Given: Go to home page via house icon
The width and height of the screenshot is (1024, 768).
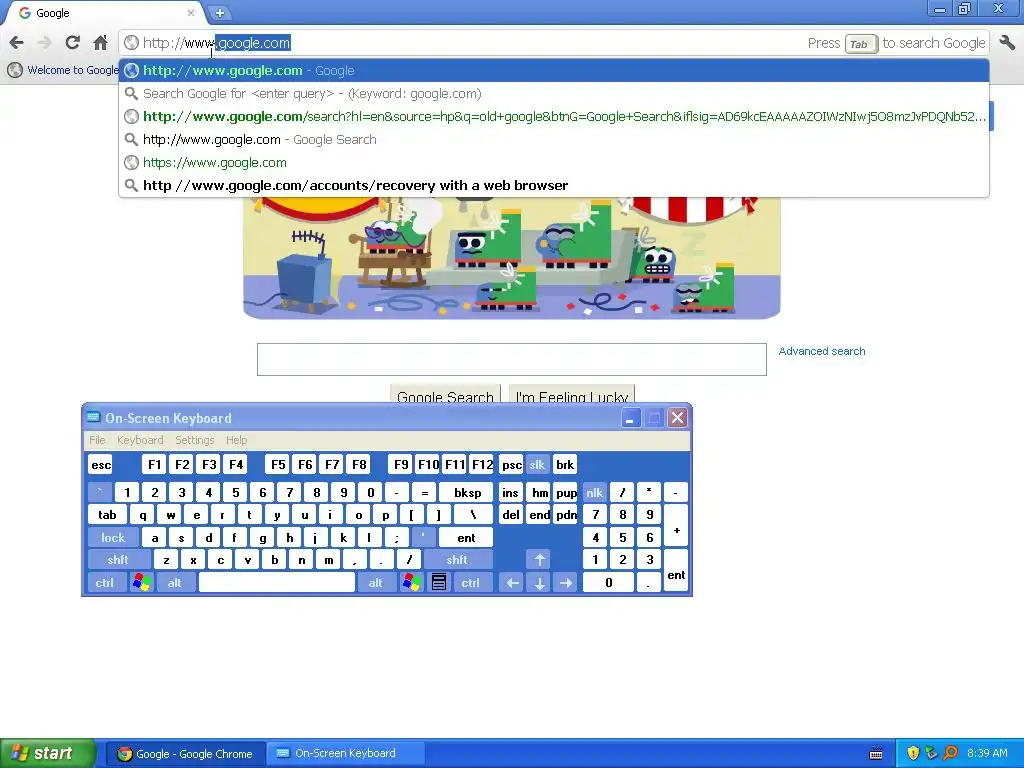Looking at the screenshot, I should tap(100, 43).
